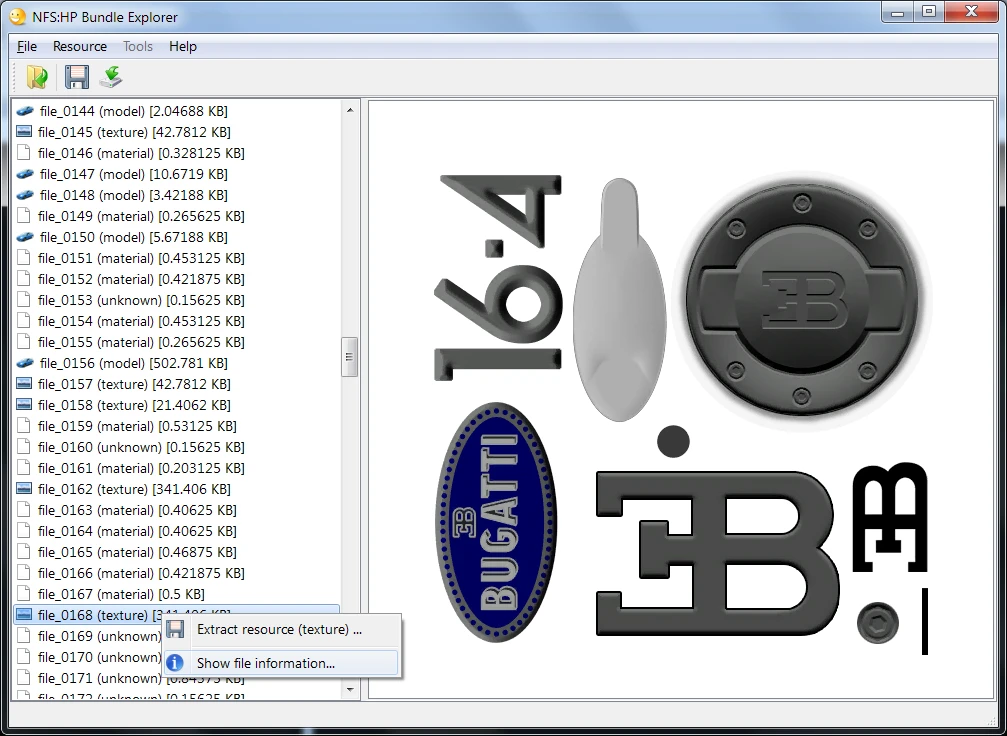Select file_0151 (material) [0.453125 KB]
This screenshot has height=736, width=1007.
(141, 258)
